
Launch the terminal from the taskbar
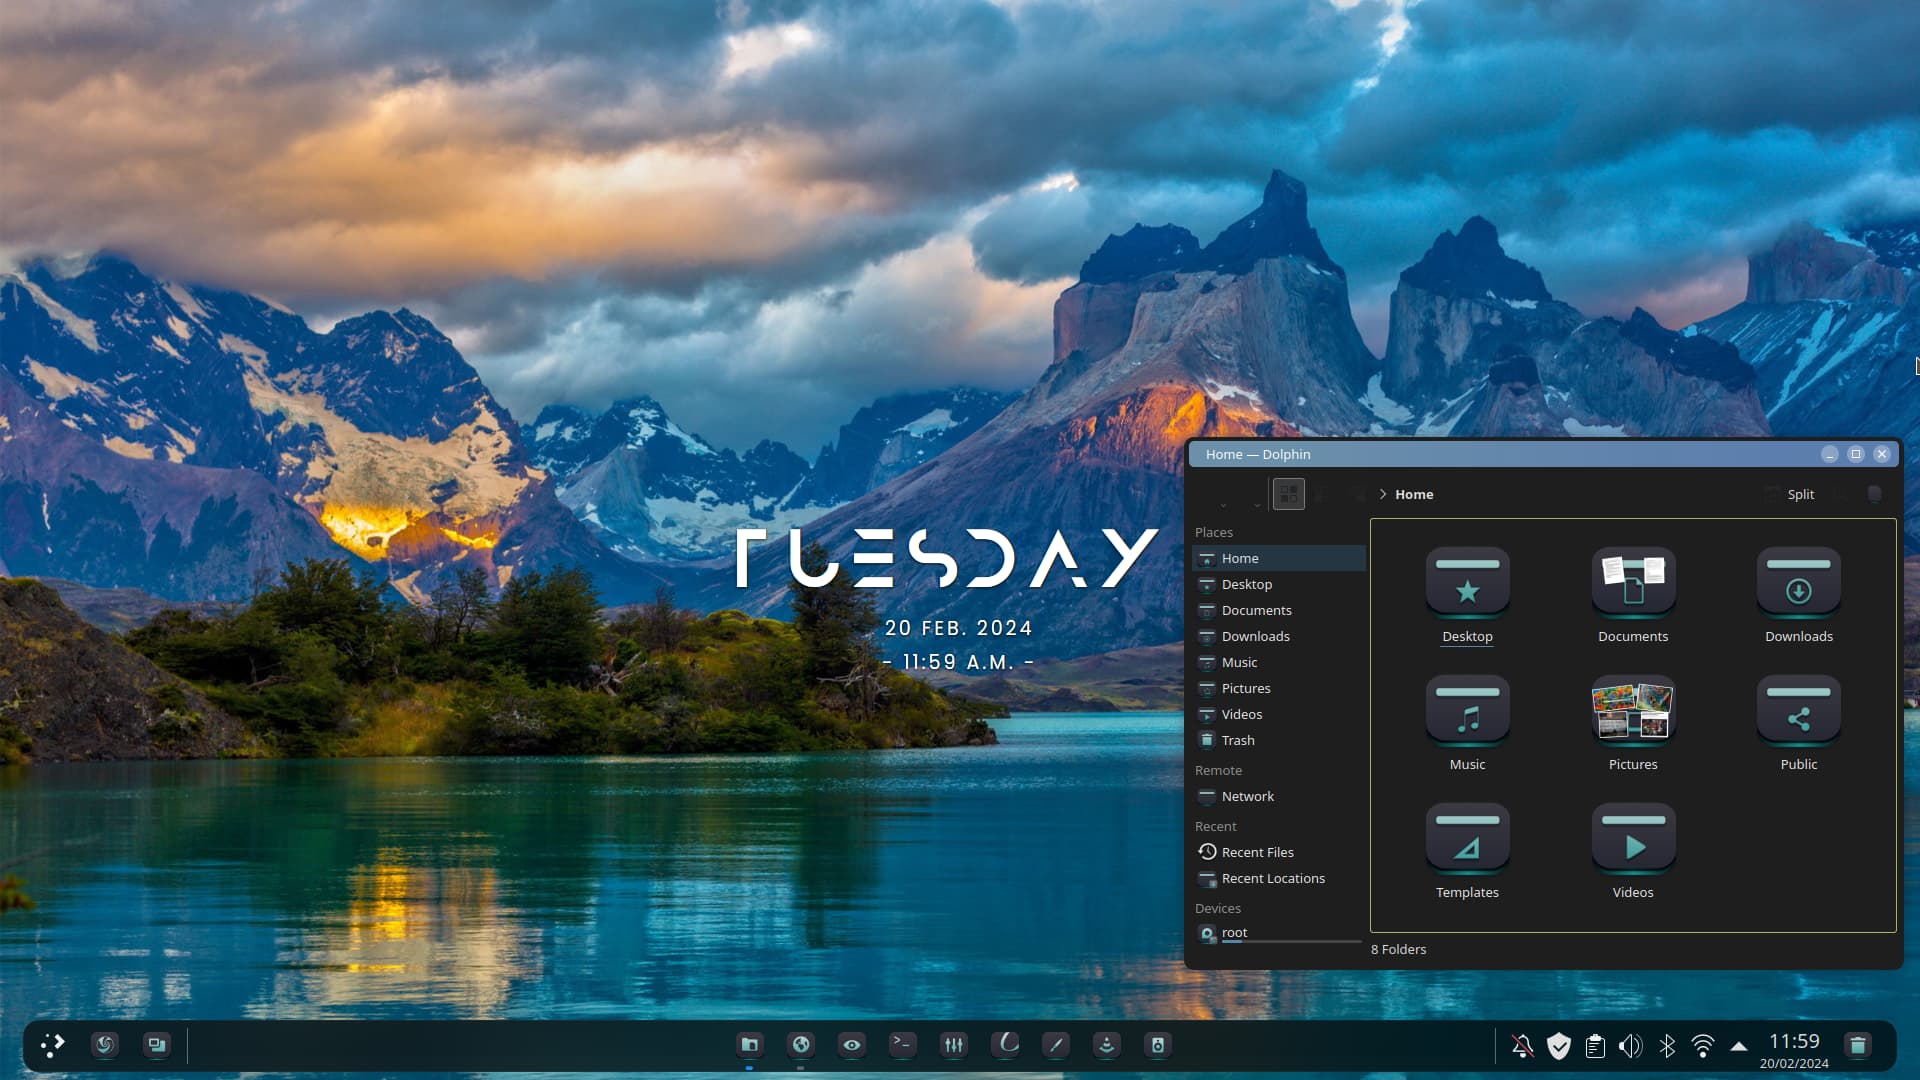(x=902, y=1045)
